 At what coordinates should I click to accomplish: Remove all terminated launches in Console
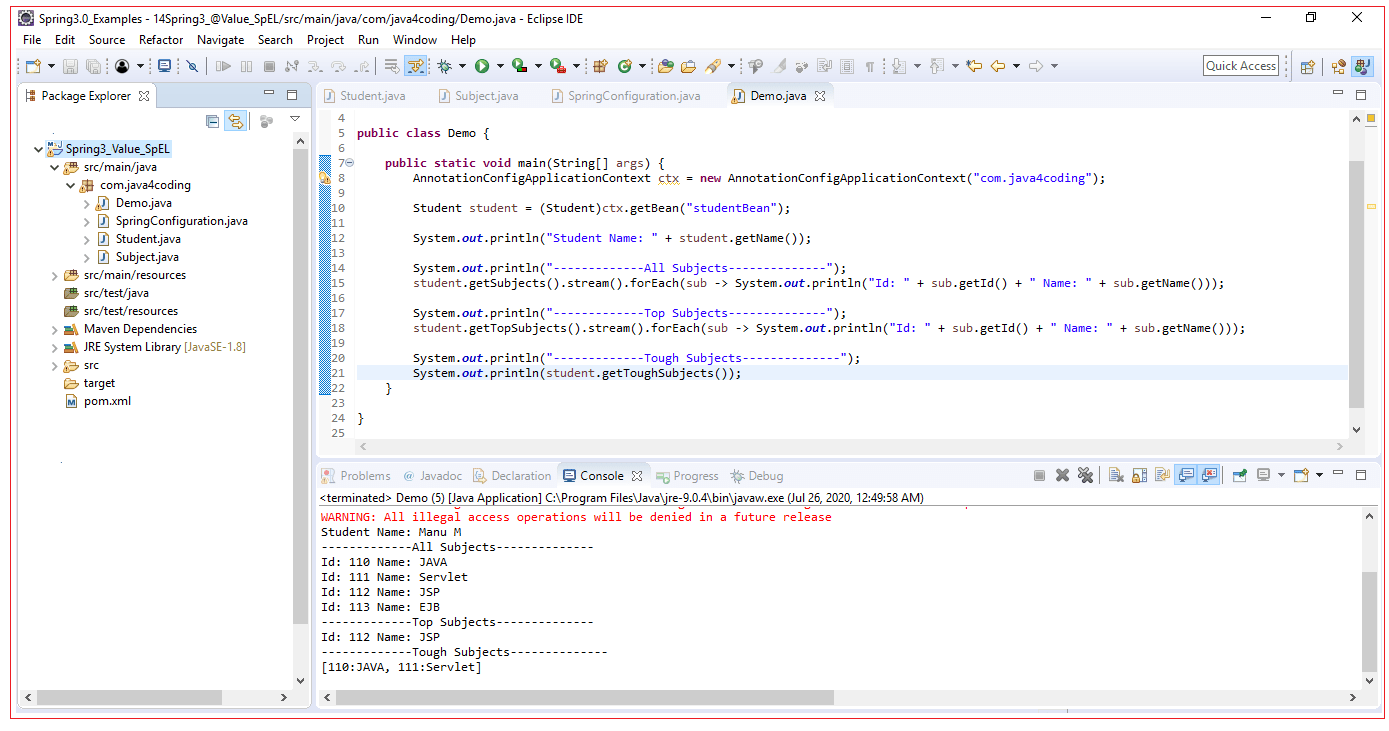[x=1085, y=474]
